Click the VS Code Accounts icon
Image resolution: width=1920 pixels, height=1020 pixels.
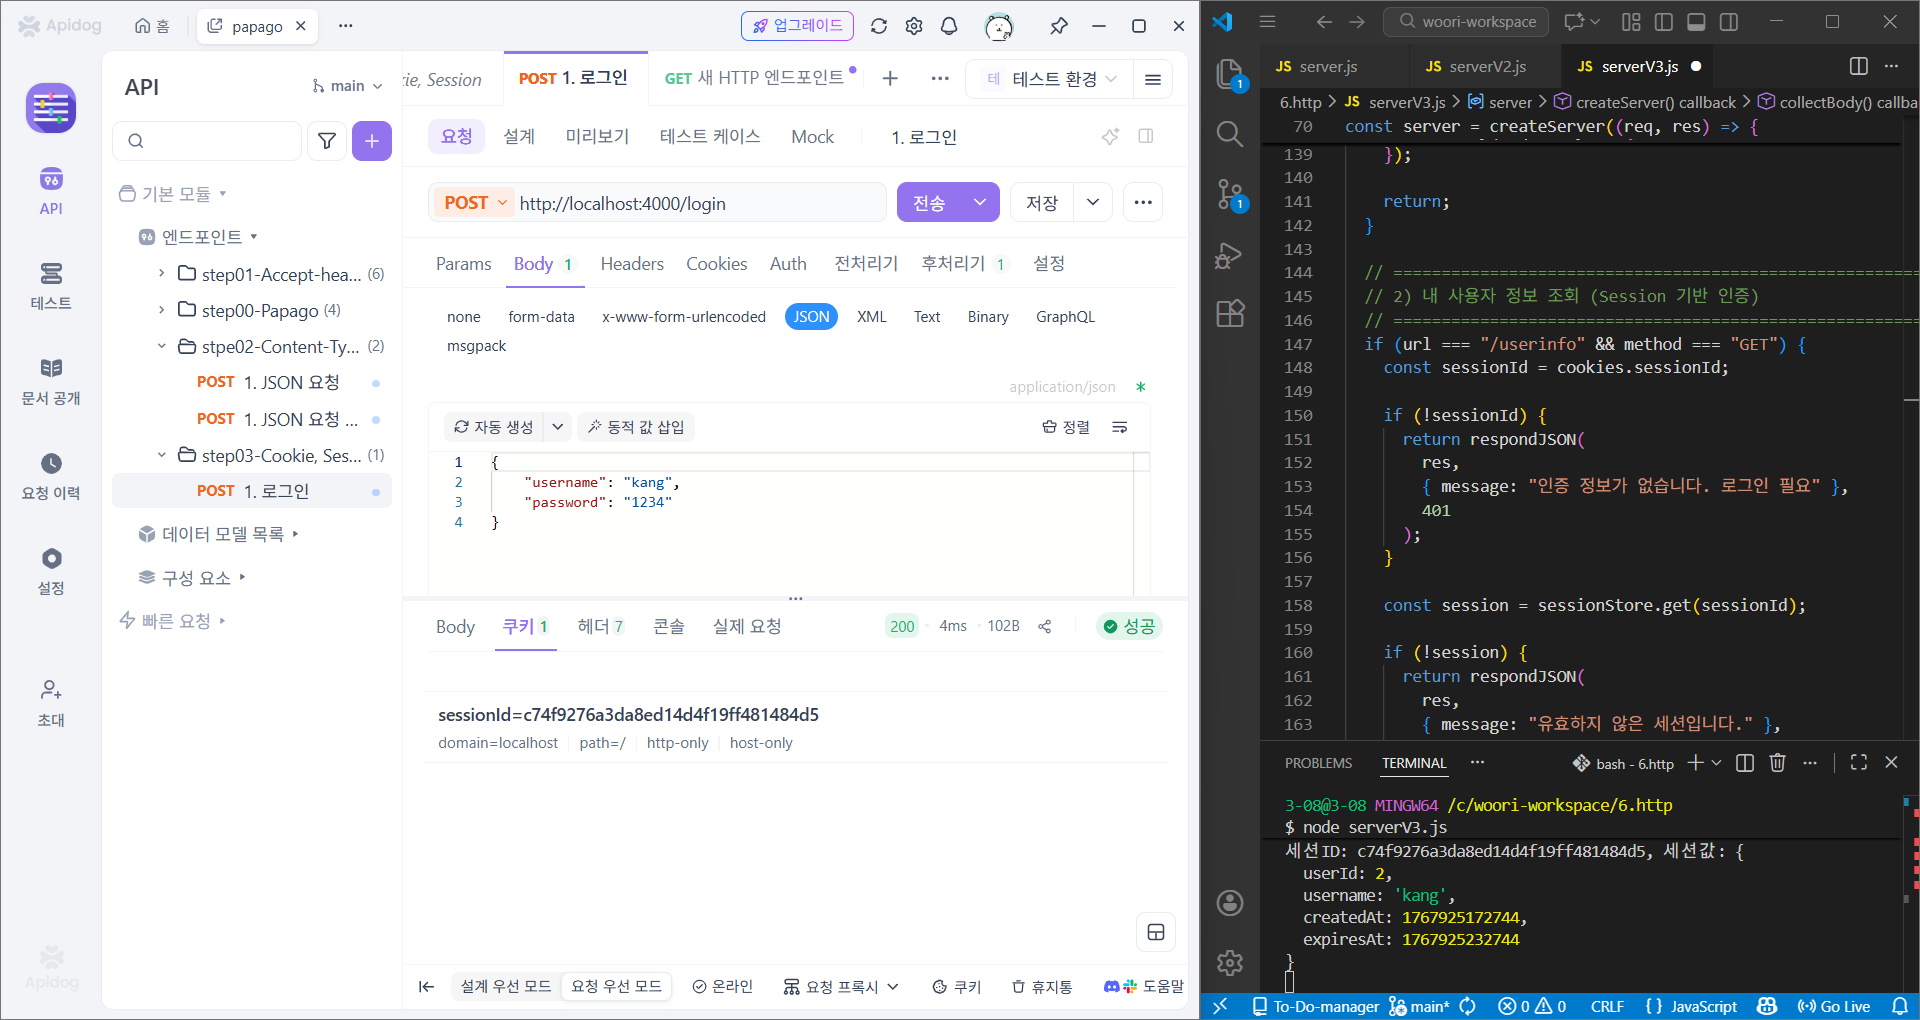coord(1230,903)
